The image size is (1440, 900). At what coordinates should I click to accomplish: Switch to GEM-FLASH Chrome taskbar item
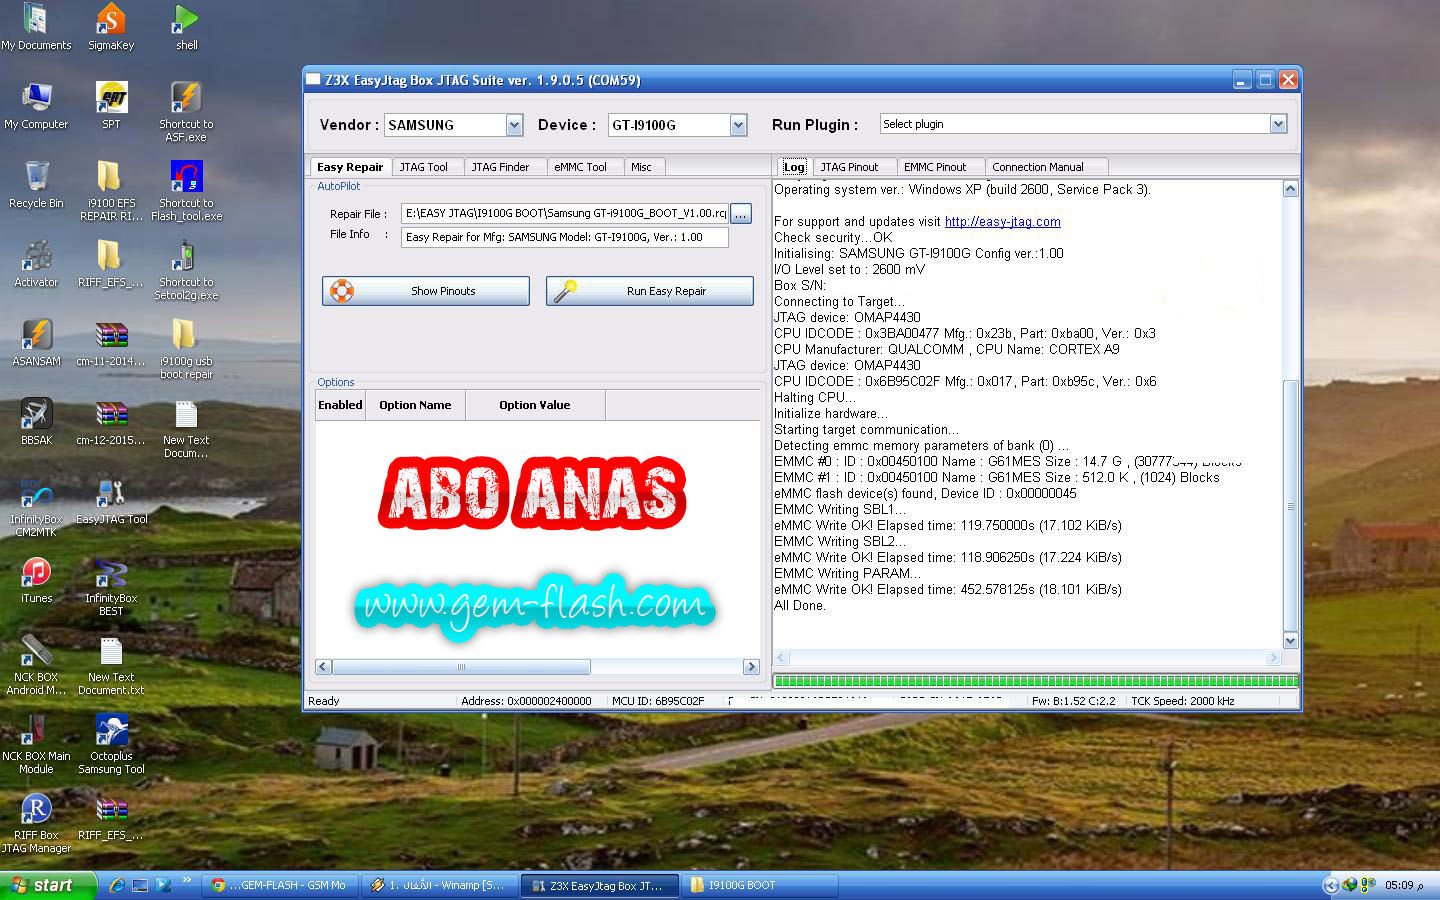(x=280, y=885)
